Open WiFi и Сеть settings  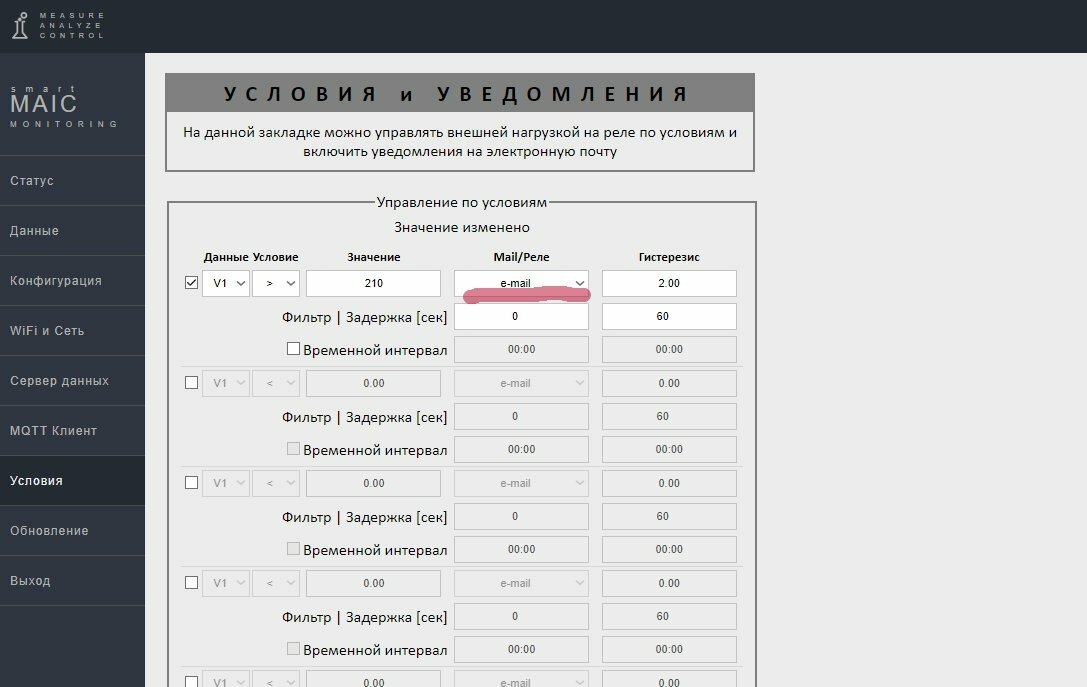pyautogui.click(x=72, y=330)
